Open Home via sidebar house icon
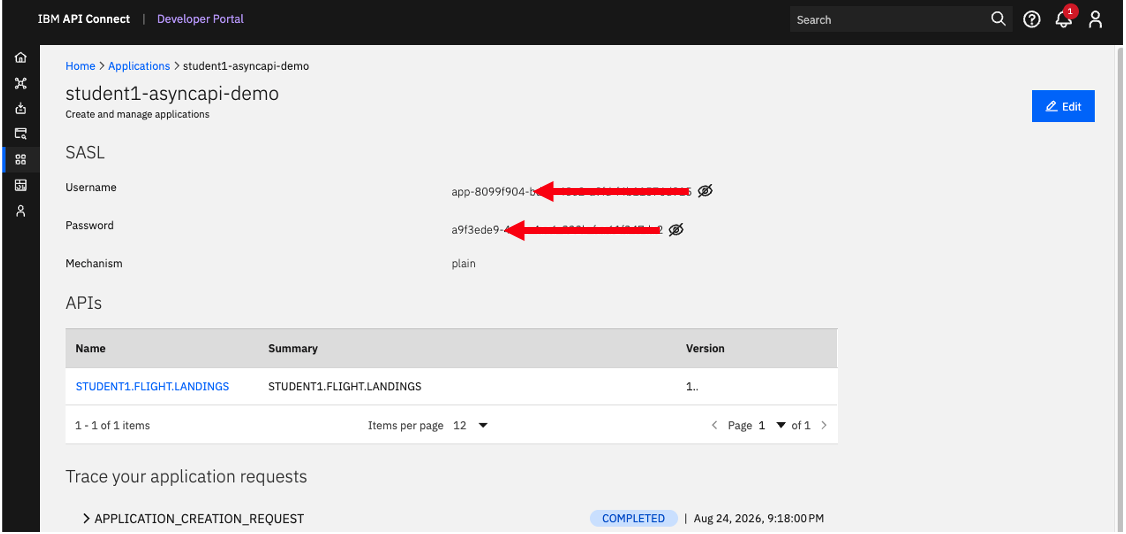Screen dimensions: 1126x534 [x=20, y=57]
